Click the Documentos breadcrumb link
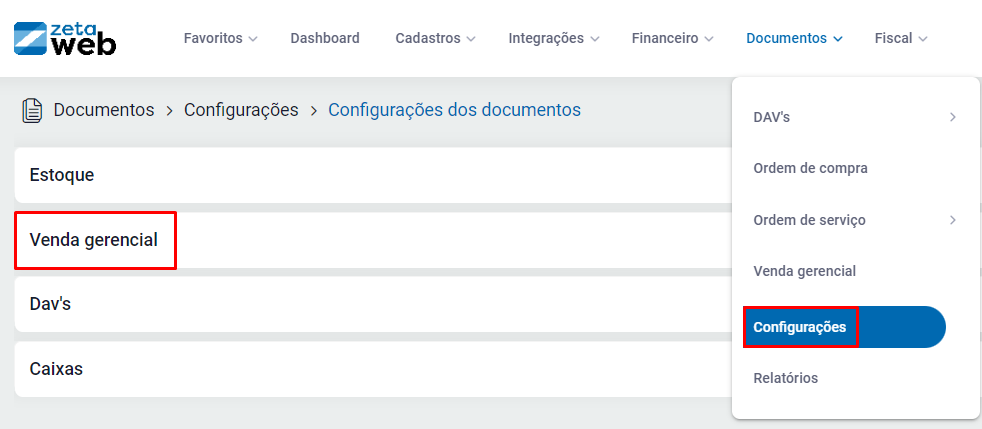This screenshot has width=982, height=429. [104, 110]
